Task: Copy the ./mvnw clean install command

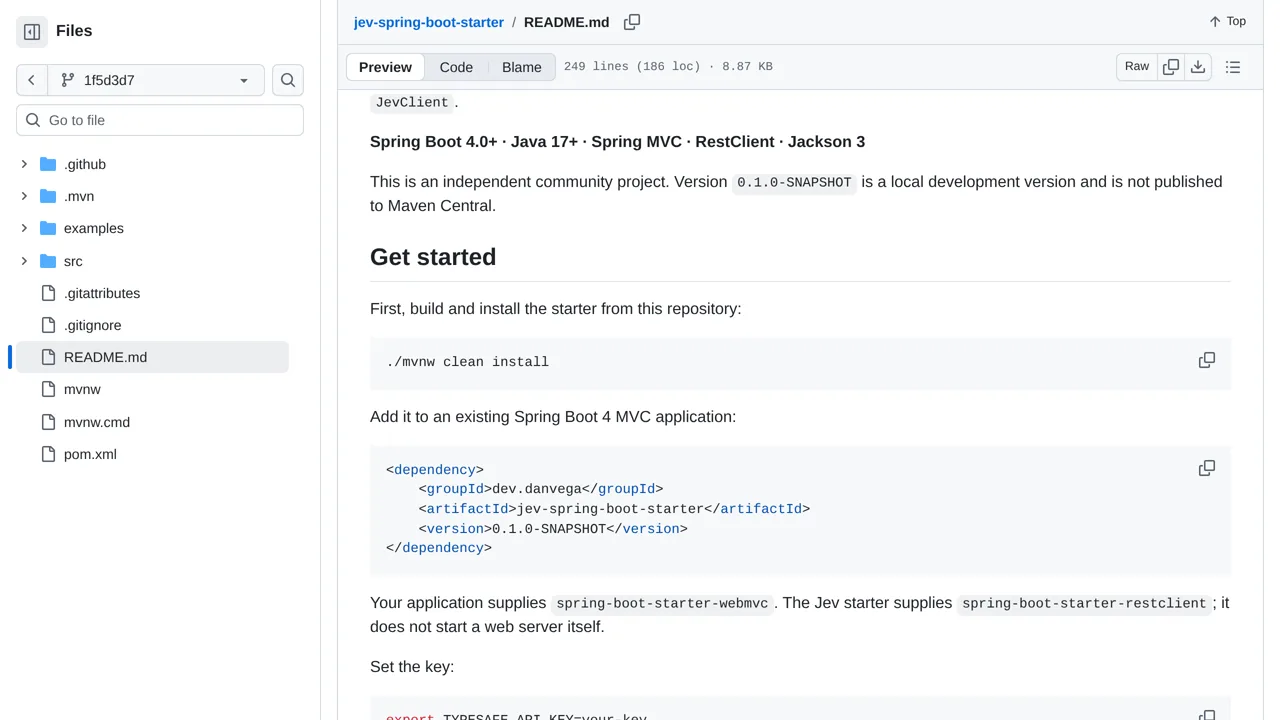Action: pos(1207,360)
